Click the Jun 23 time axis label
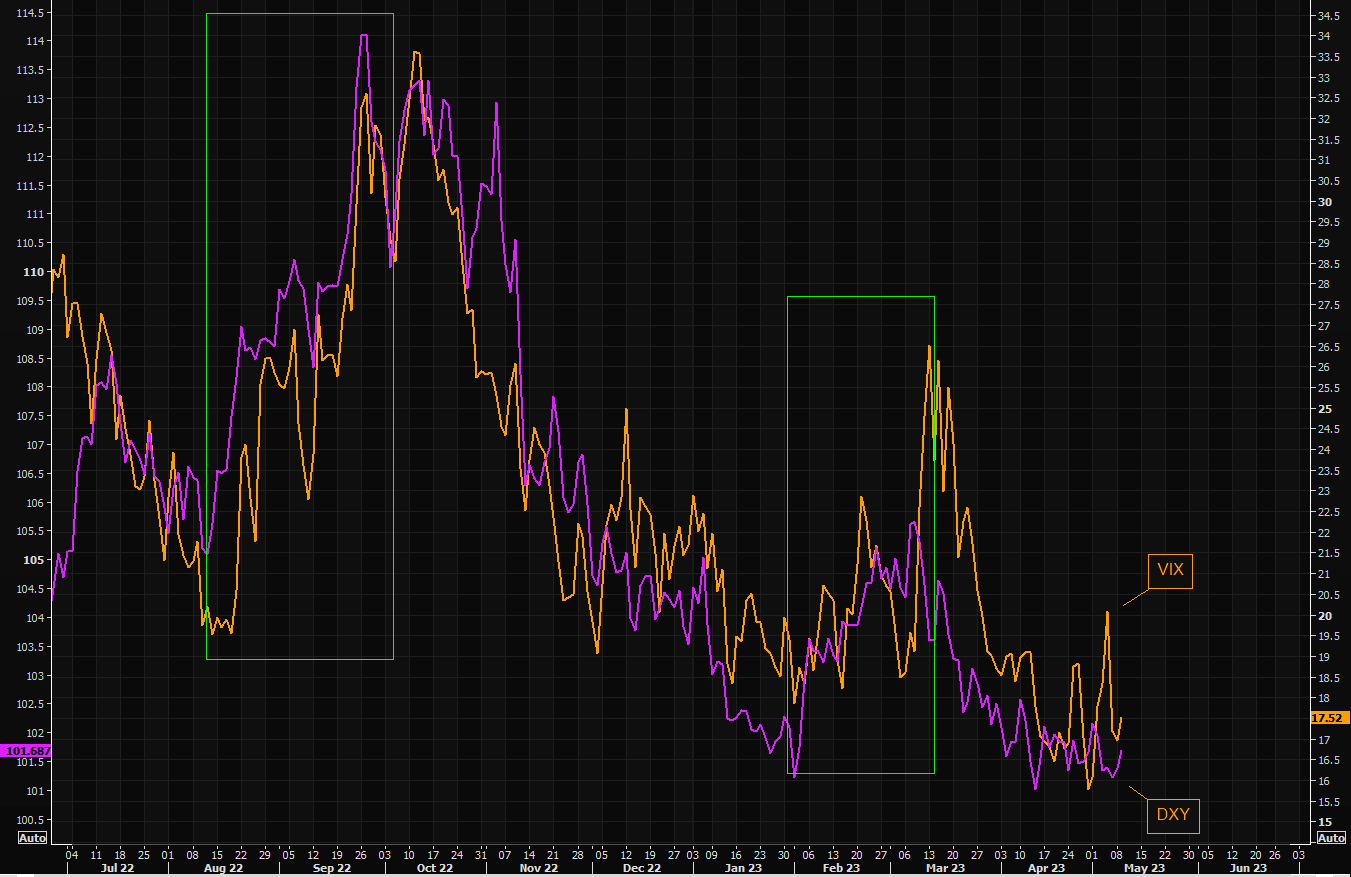This screenshot has height=877, width=1351. 1249,868
